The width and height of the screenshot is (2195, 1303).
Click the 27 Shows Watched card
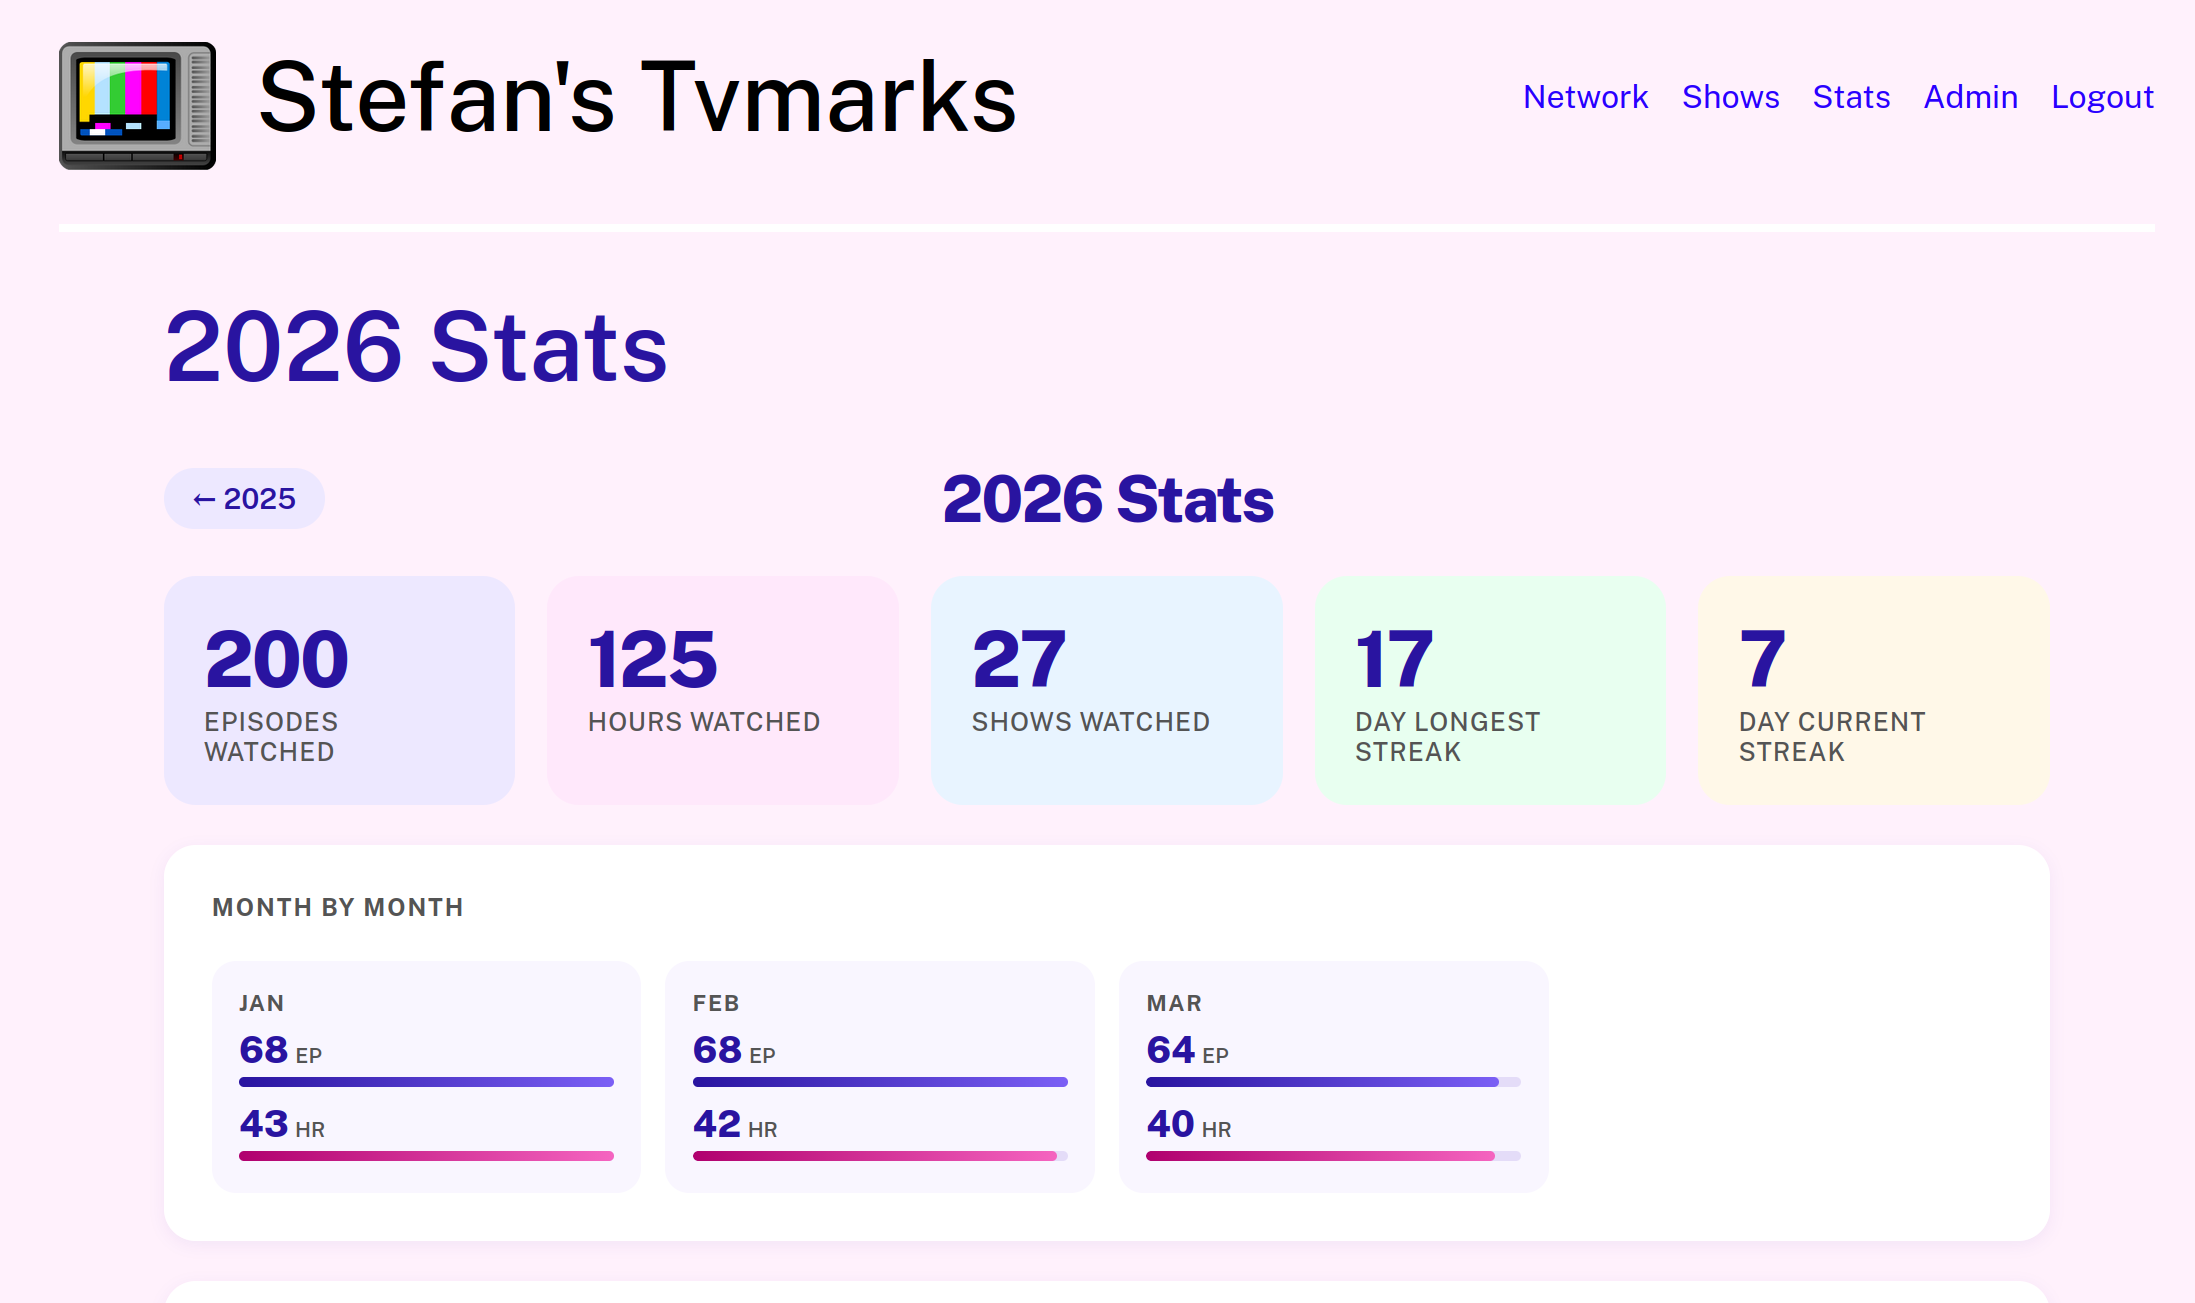coord(1106,690)
